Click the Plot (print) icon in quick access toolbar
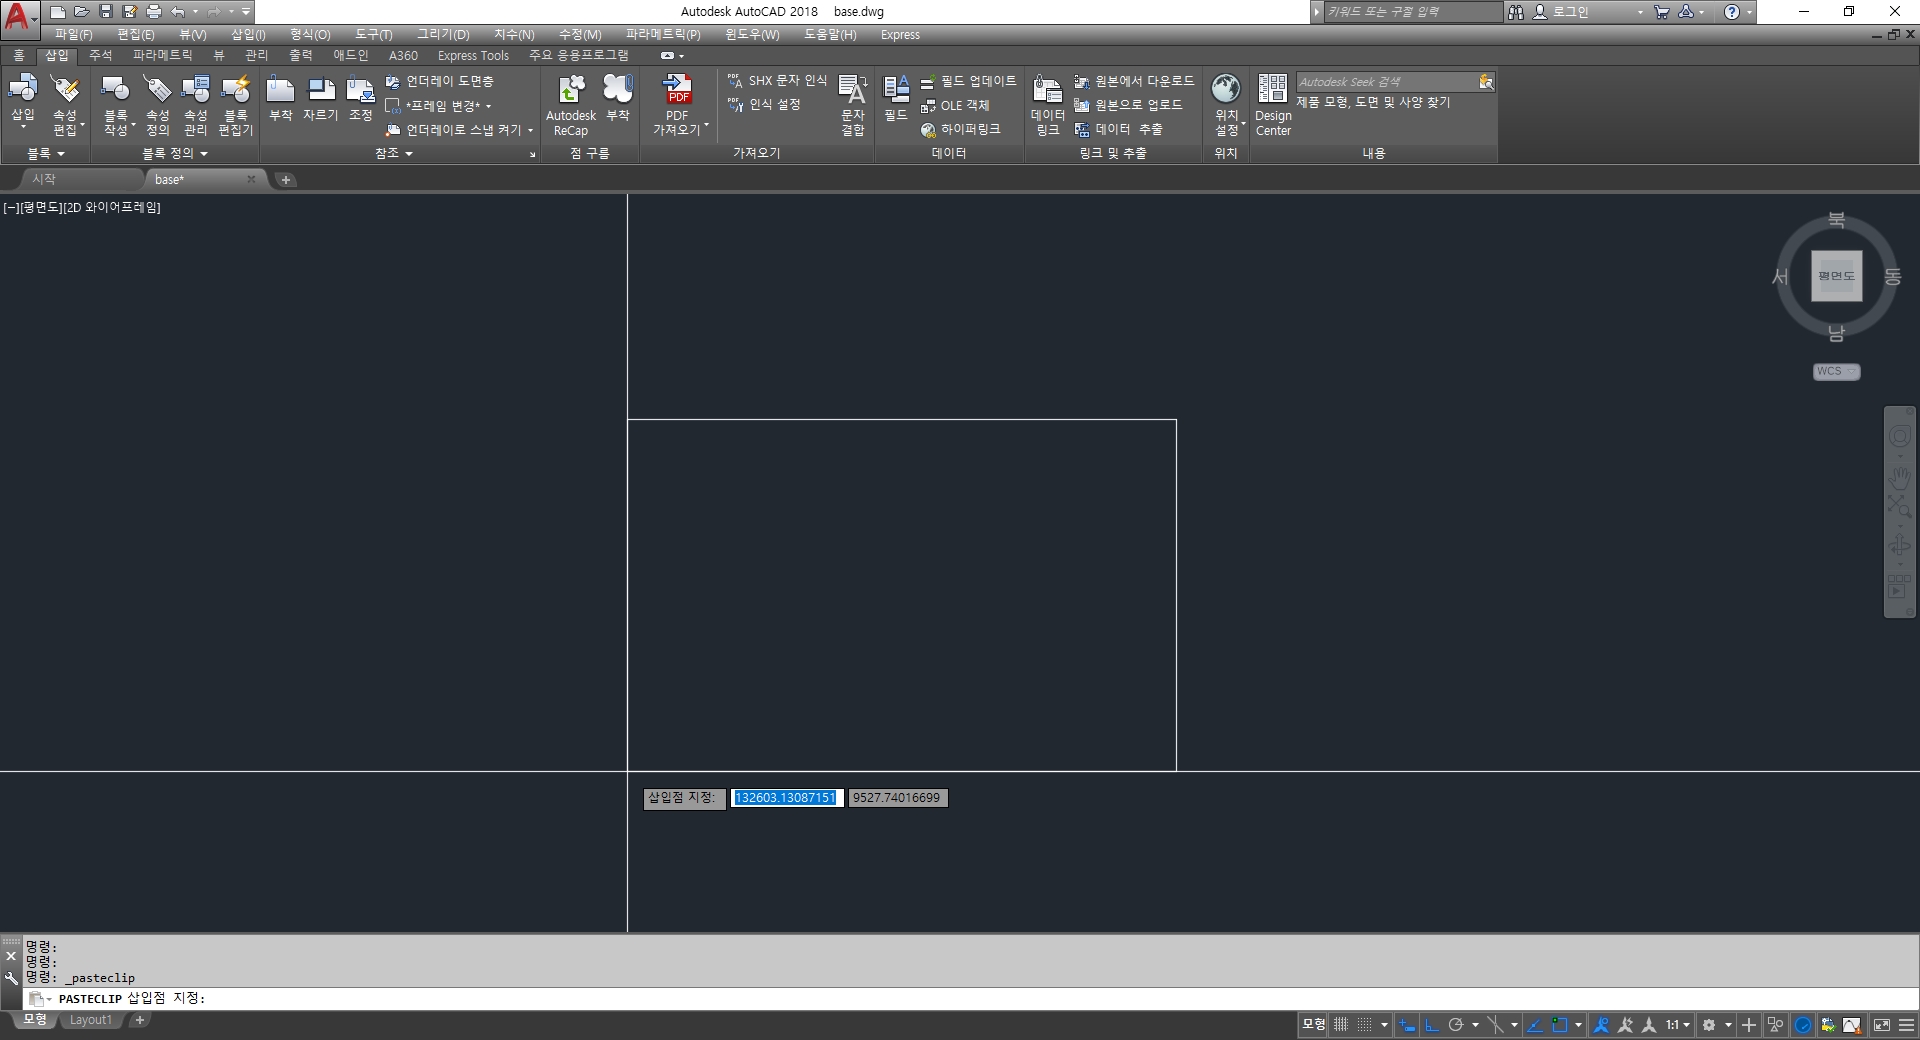The height and width of the screenshot is (1040, 1920). point(153,12)
